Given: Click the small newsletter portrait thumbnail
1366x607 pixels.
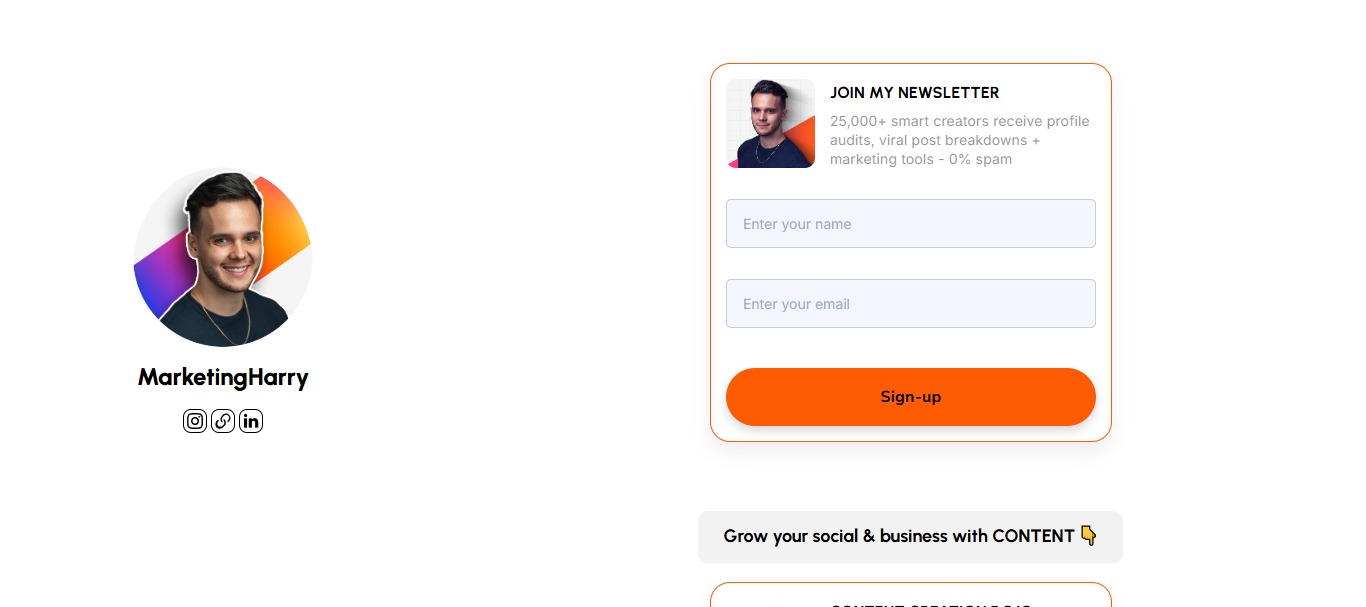Looking at the screenshot, I should click(770, 123).
